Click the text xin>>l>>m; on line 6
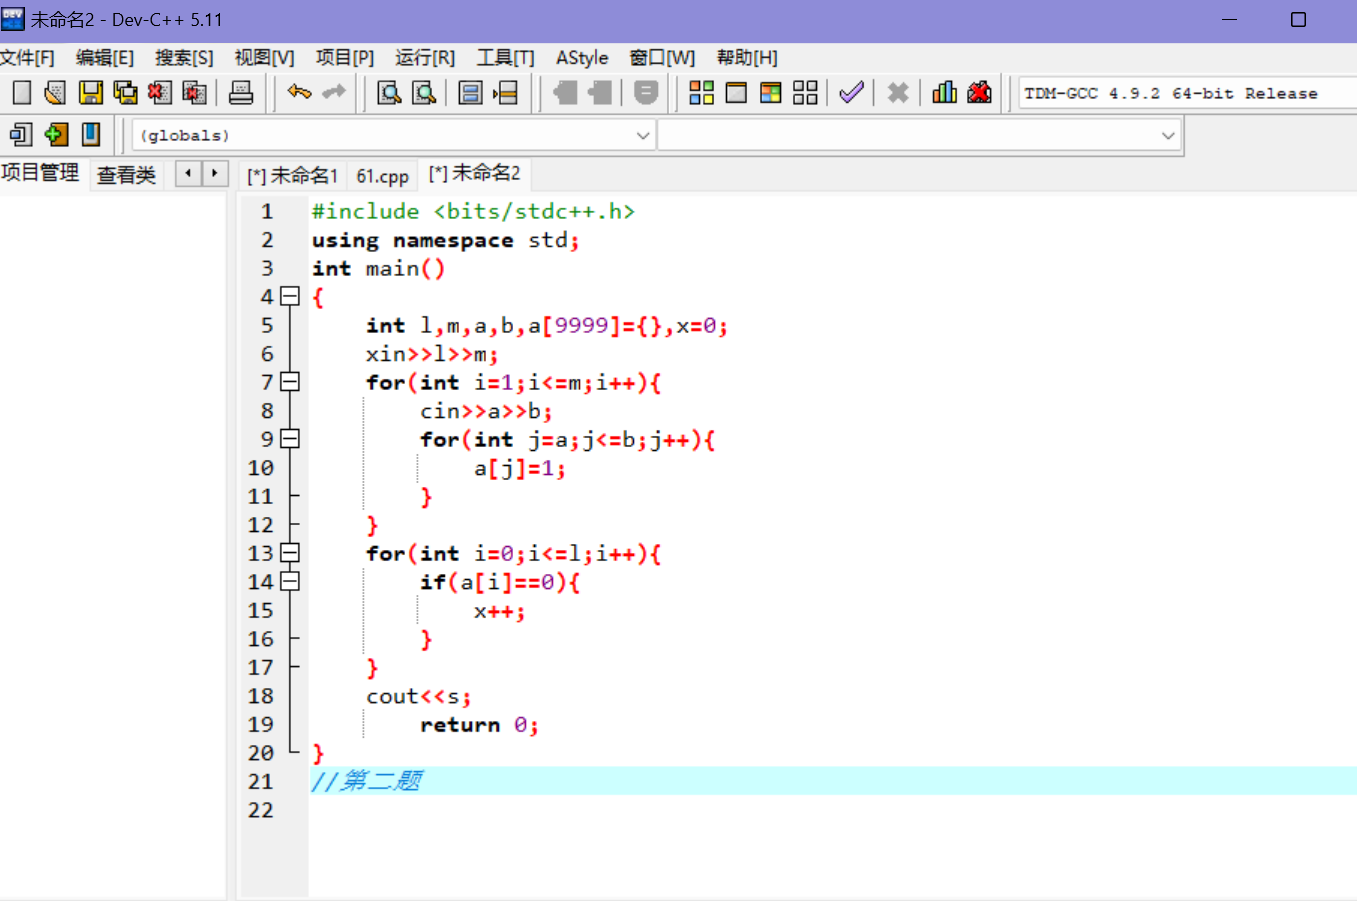Viewport: 1357px width, 901px height. (432, 354)
